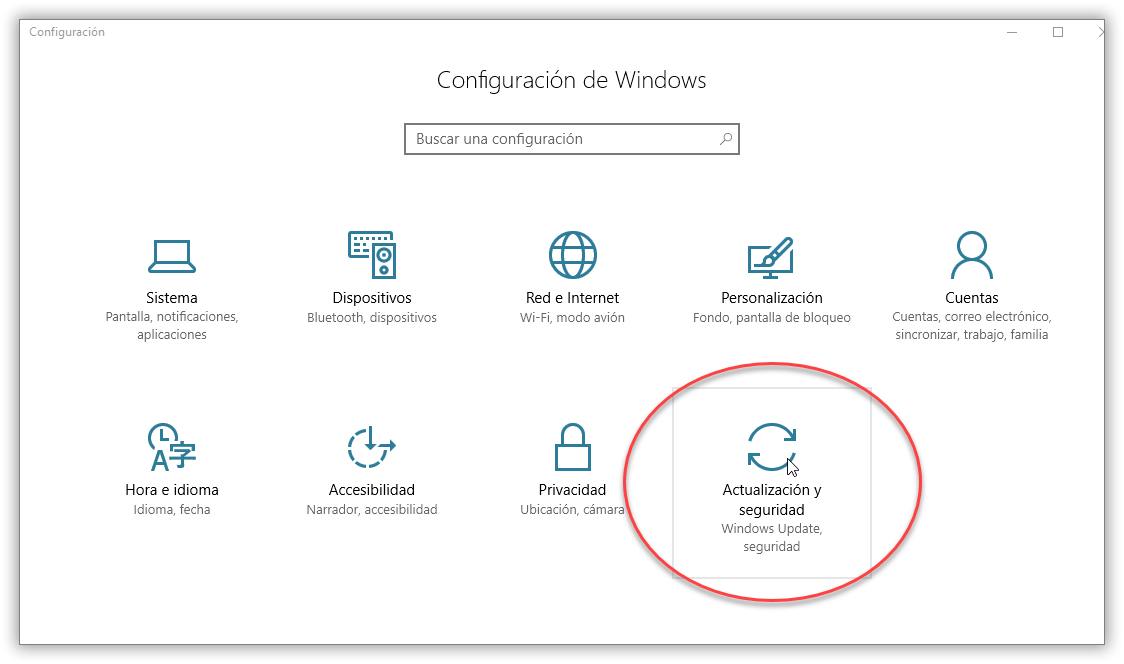This screenshot has height=664, width=1124.
Task: Select the Hora e idioma label
Action: click(172, 490)
